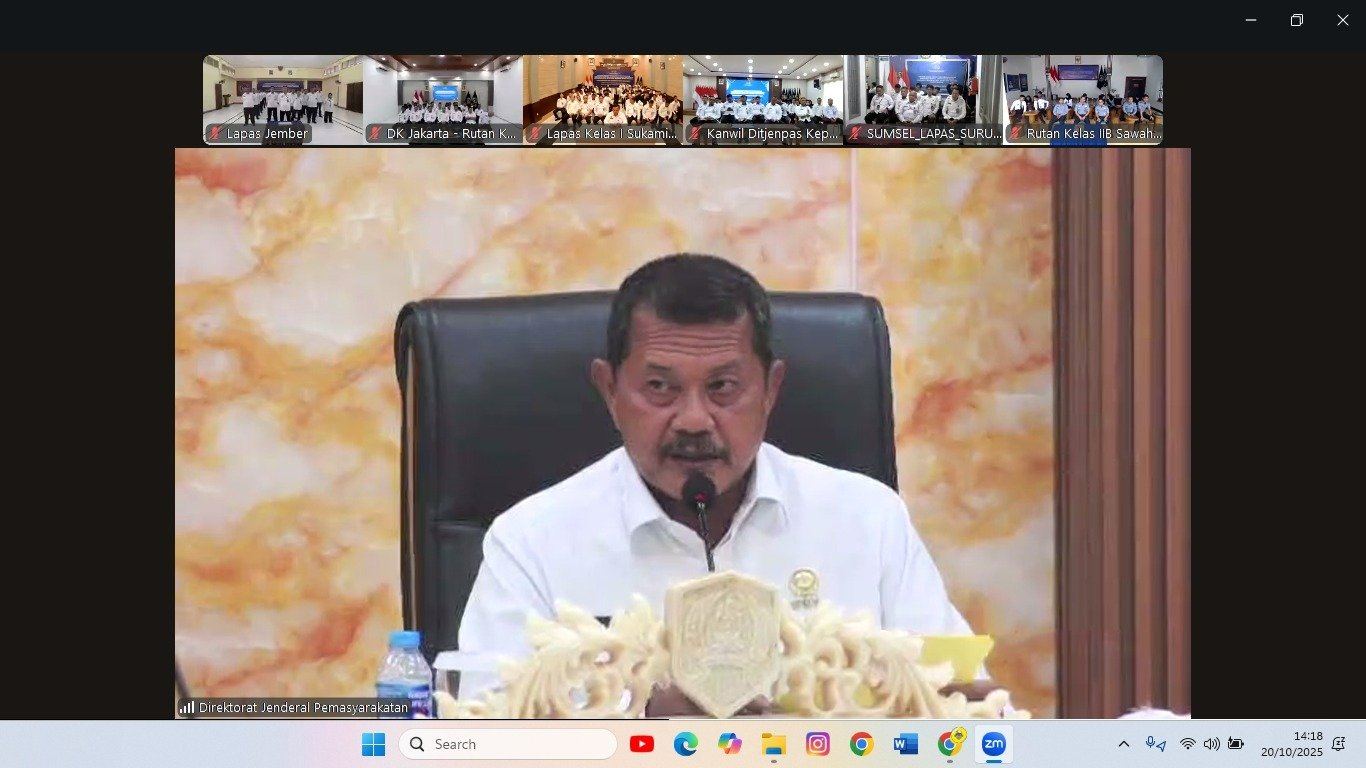Open Microsoft Word from the taskbar
This screenshot has width=1366, height=768.
coord(905,744)
